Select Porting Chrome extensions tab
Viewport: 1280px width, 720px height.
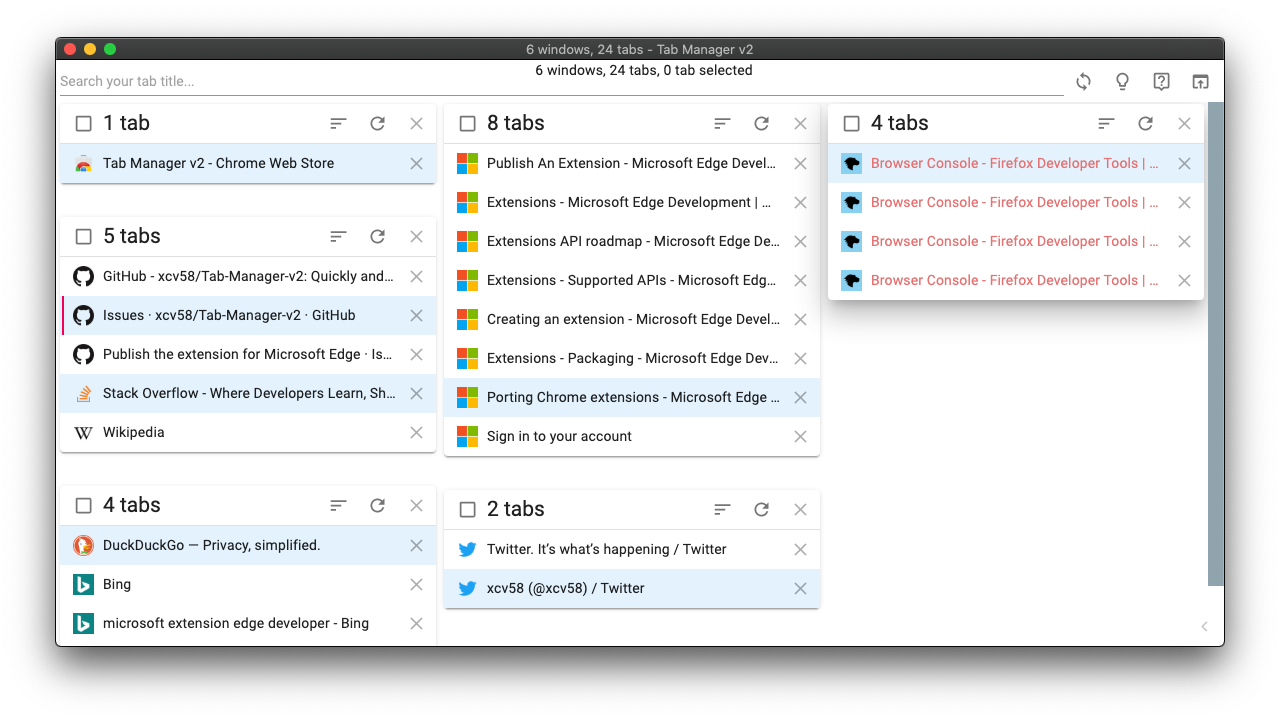click(x=632, y=398)
